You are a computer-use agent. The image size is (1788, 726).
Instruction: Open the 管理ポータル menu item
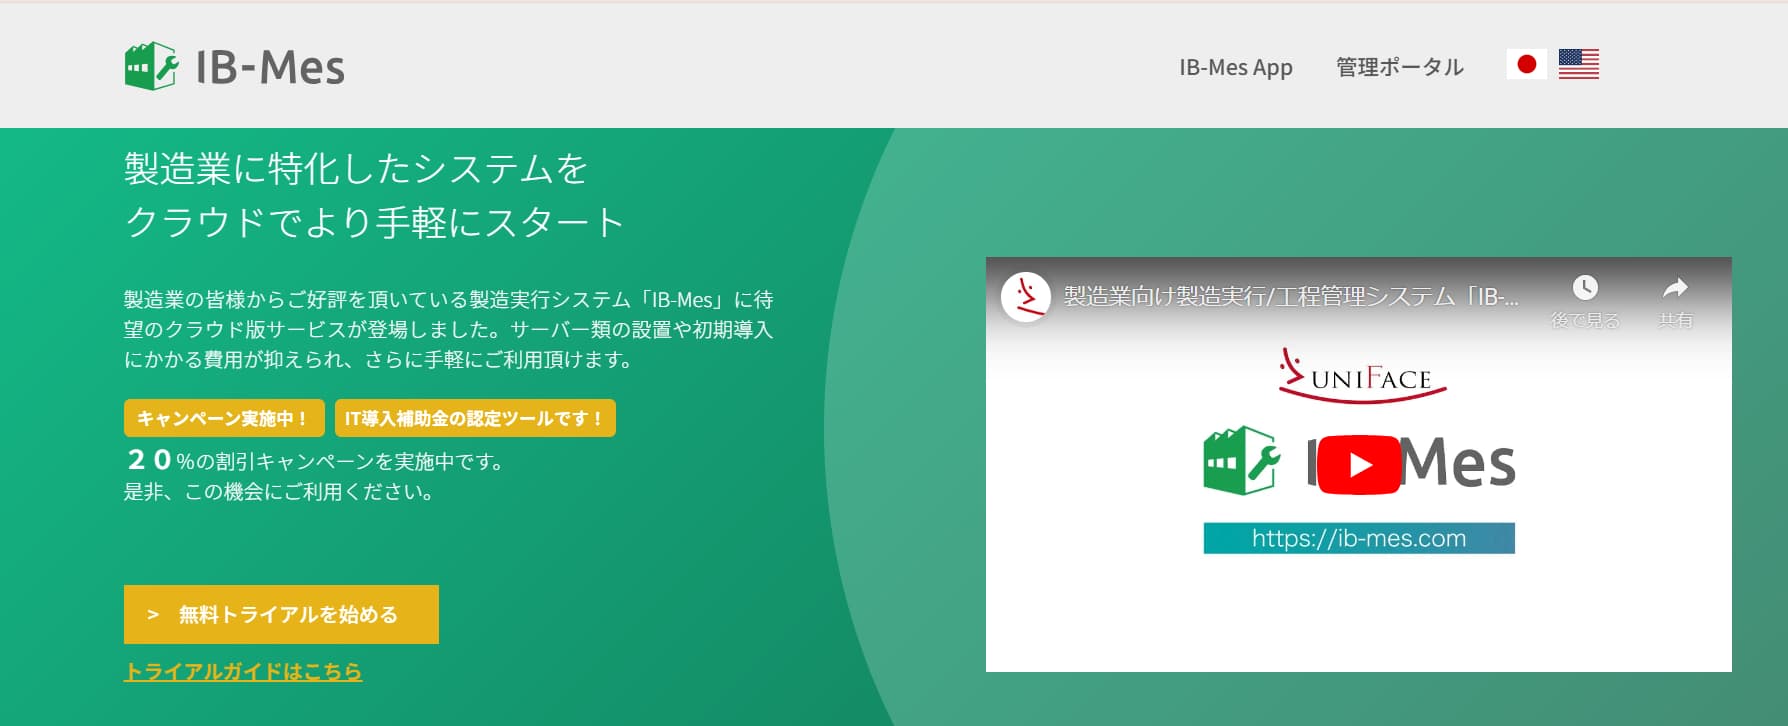coord(1399,67)
